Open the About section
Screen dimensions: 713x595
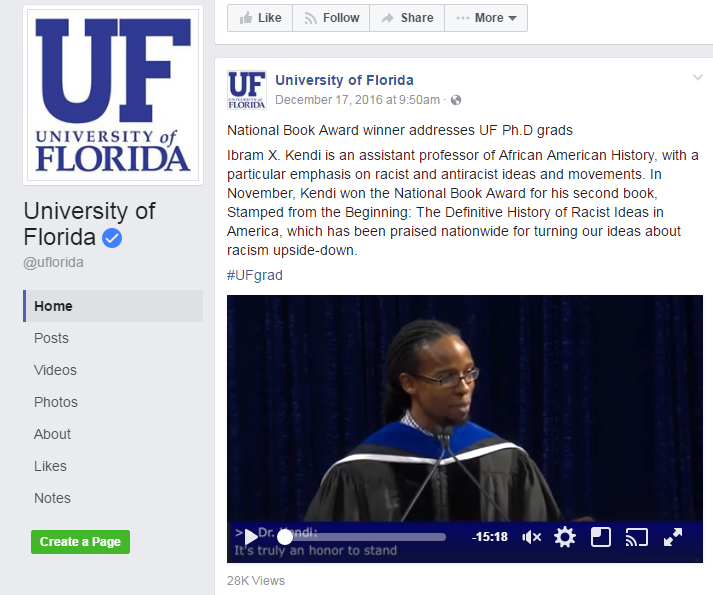(x=52, y=434)
